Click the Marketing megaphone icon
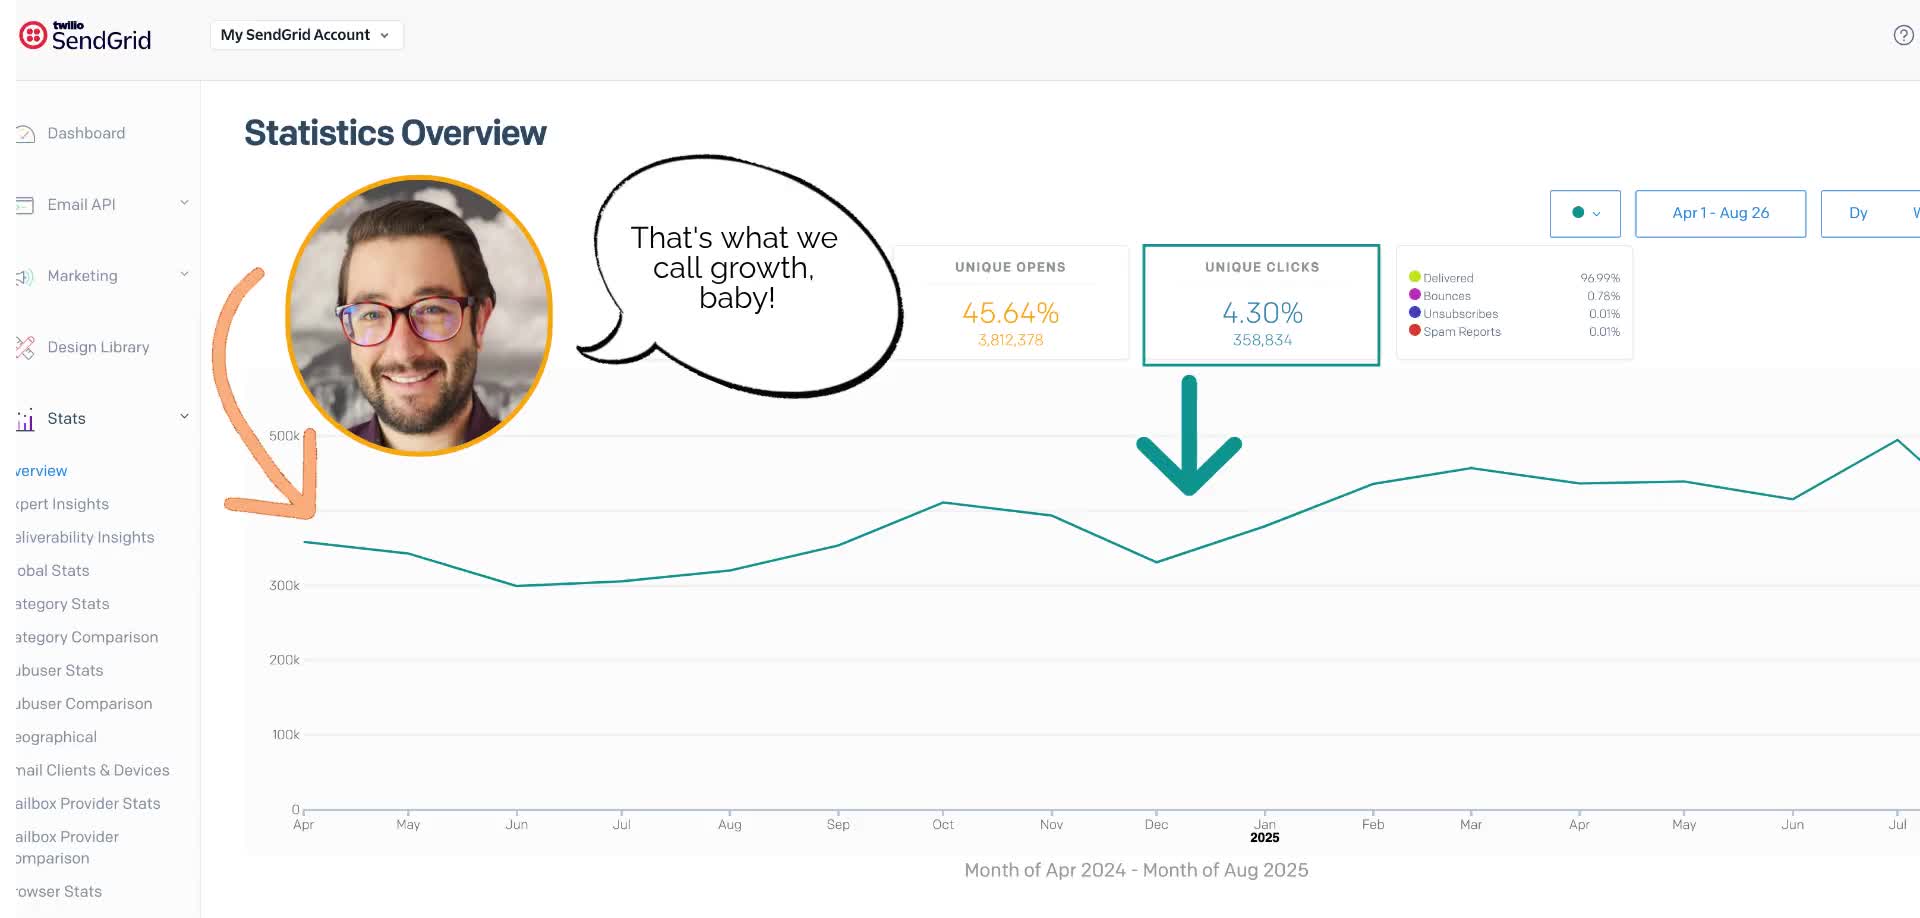The height and width of the screenshot is (918, 1920). 25,277
